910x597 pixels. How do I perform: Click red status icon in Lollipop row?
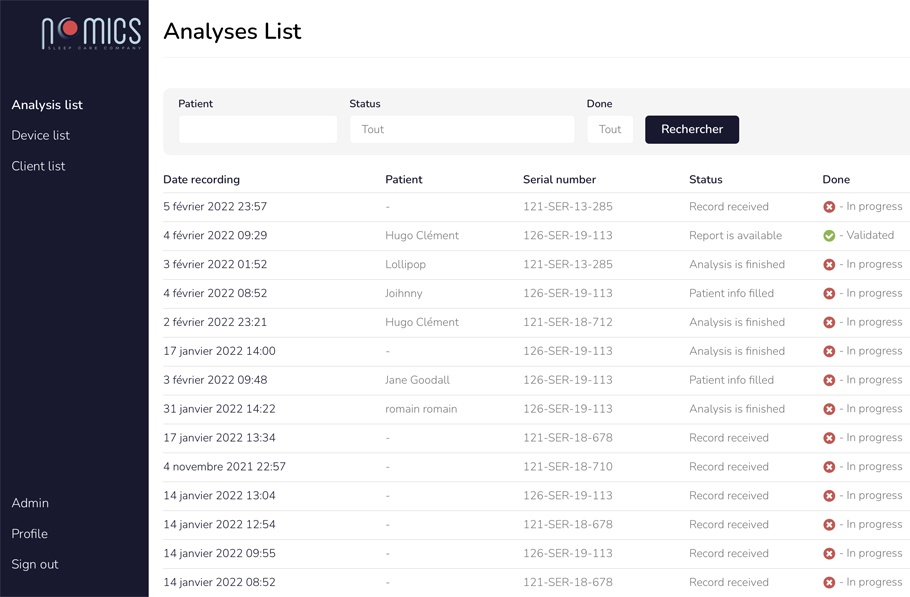click(x=829, y=265)
